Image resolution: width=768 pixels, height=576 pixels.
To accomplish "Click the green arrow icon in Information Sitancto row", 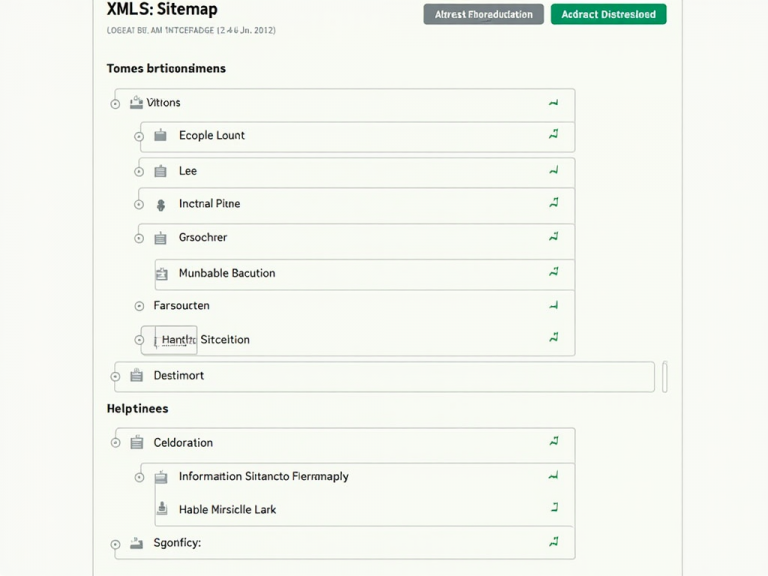I will (x=553, y=476).
